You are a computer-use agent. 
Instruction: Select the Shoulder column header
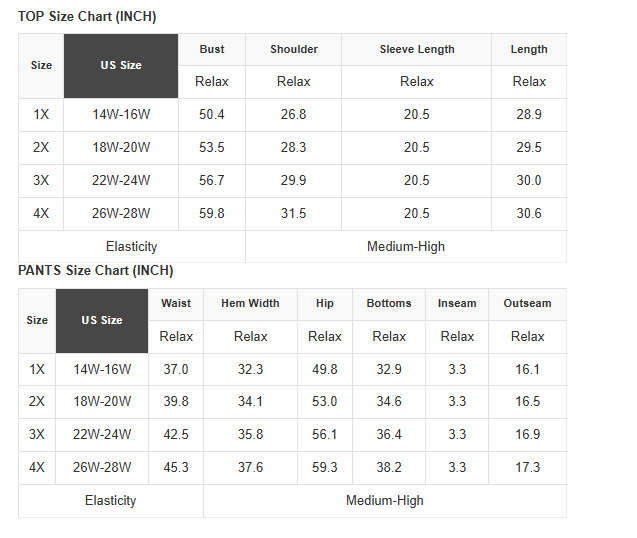(294, 49)
